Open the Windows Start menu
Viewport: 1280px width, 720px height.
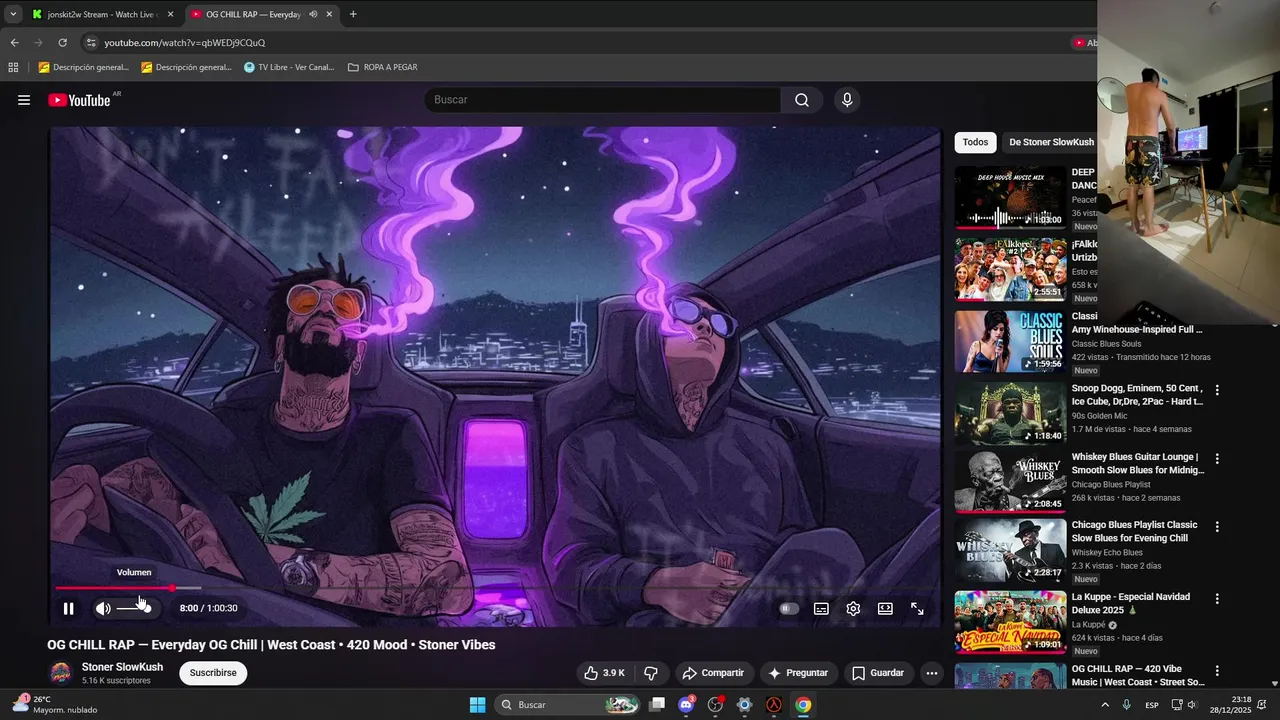[477, 705]
